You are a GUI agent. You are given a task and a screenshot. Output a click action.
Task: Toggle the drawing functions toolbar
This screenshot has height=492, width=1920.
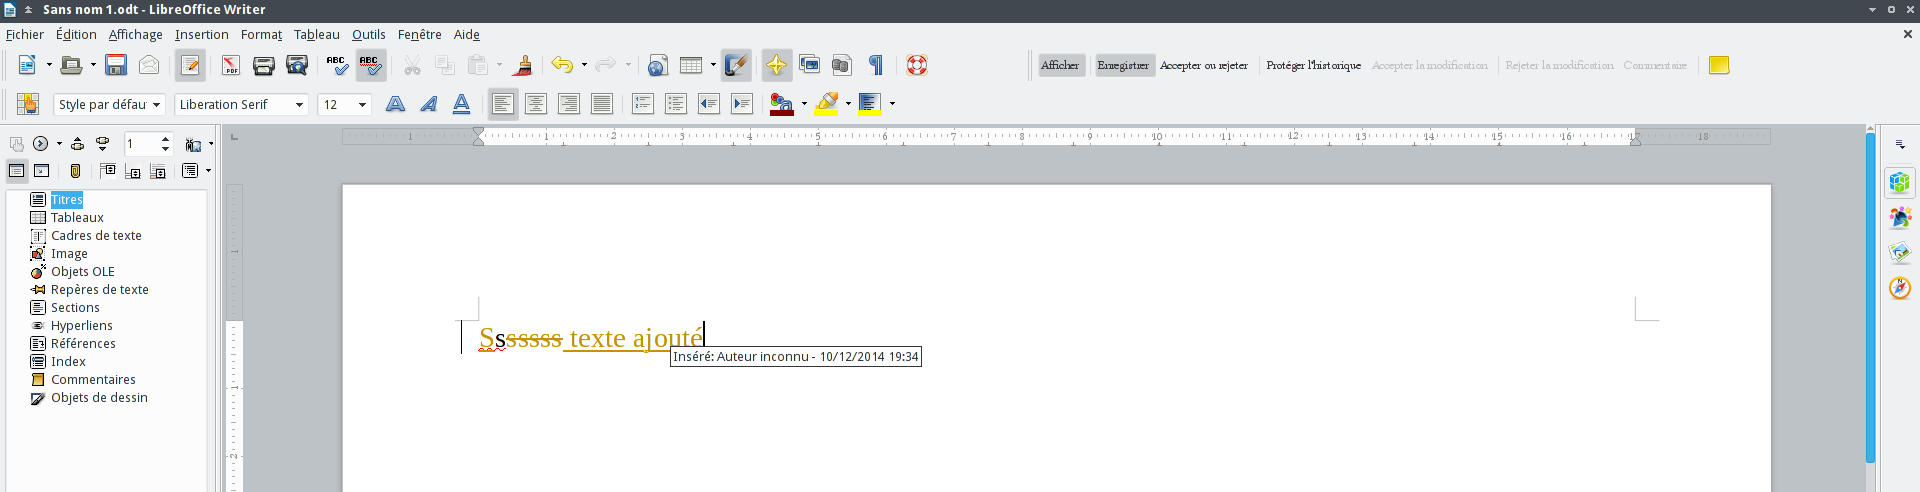736,65
